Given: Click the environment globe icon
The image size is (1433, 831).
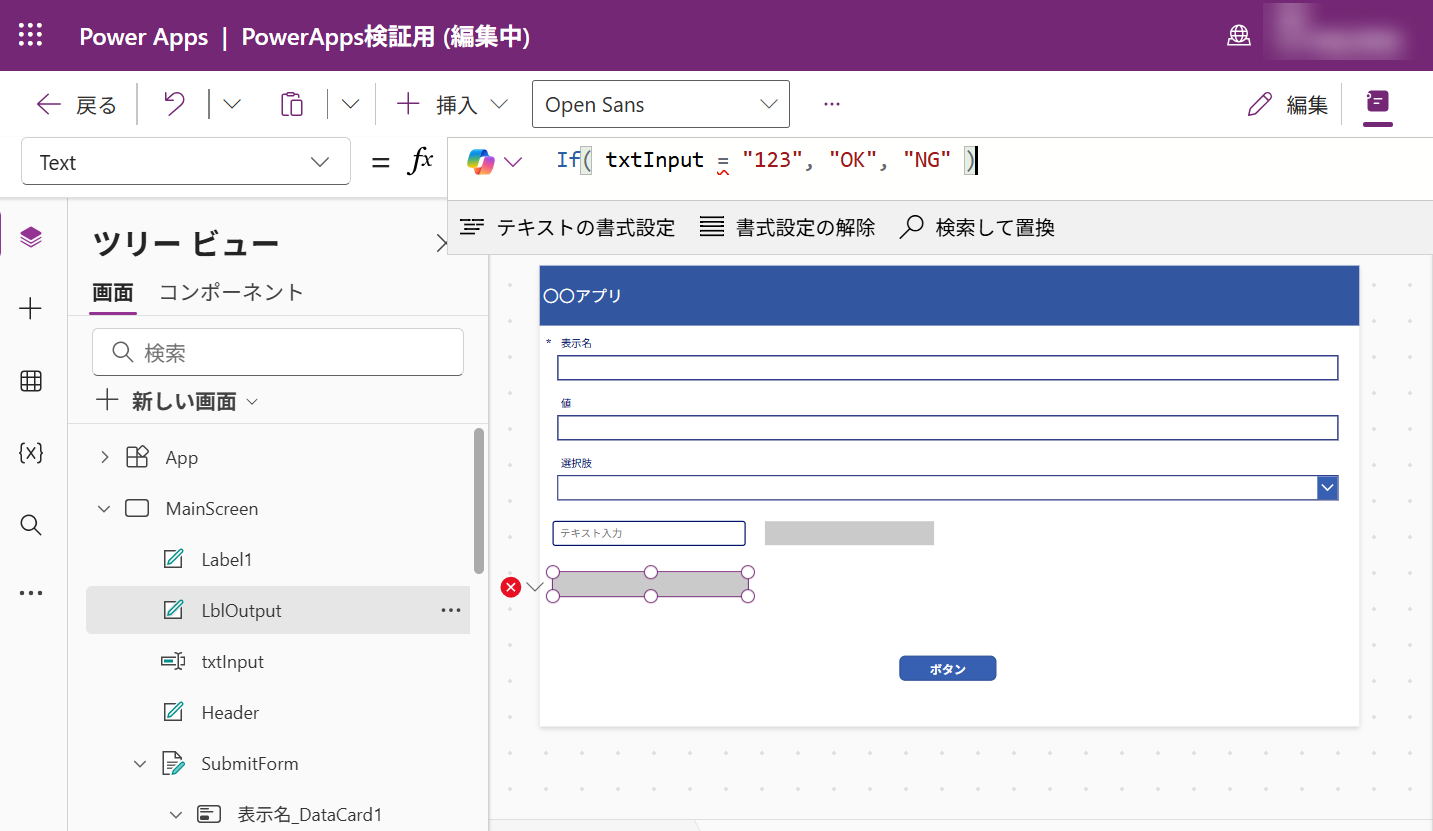Looking at the screenshot, I should [1239, 36].
